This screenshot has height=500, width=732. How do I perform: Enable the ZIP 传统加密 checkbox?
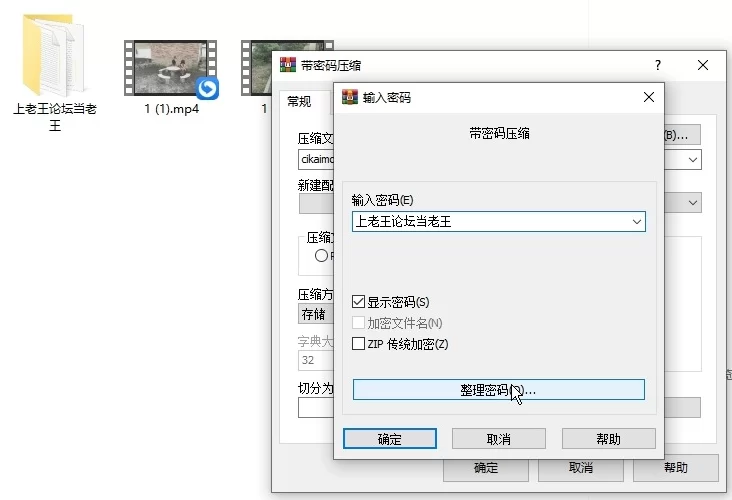[359, 344]
